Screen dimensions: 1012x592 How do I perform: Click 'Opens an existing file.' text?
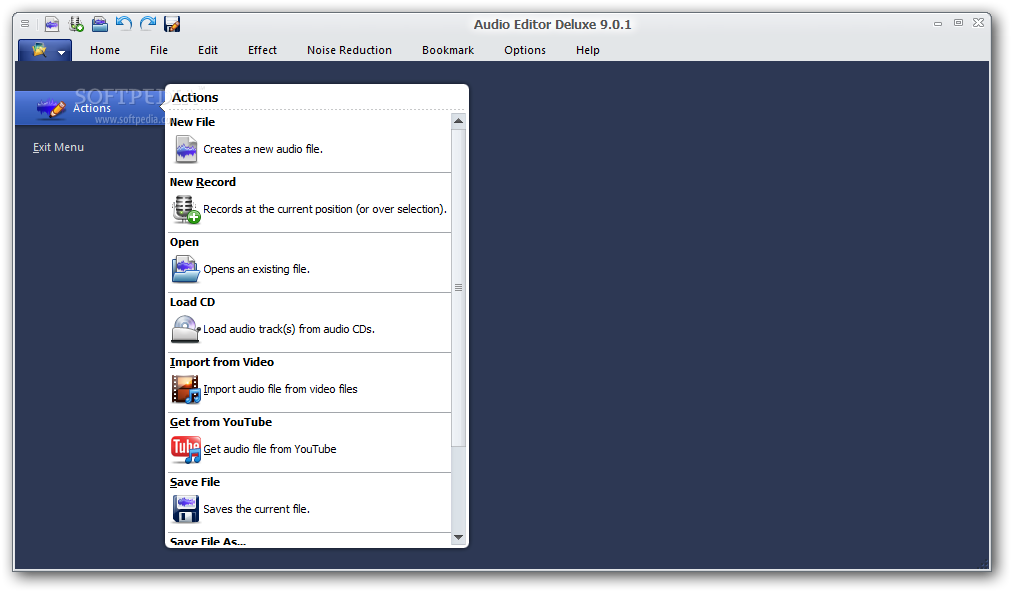click(x=256, y=269)
